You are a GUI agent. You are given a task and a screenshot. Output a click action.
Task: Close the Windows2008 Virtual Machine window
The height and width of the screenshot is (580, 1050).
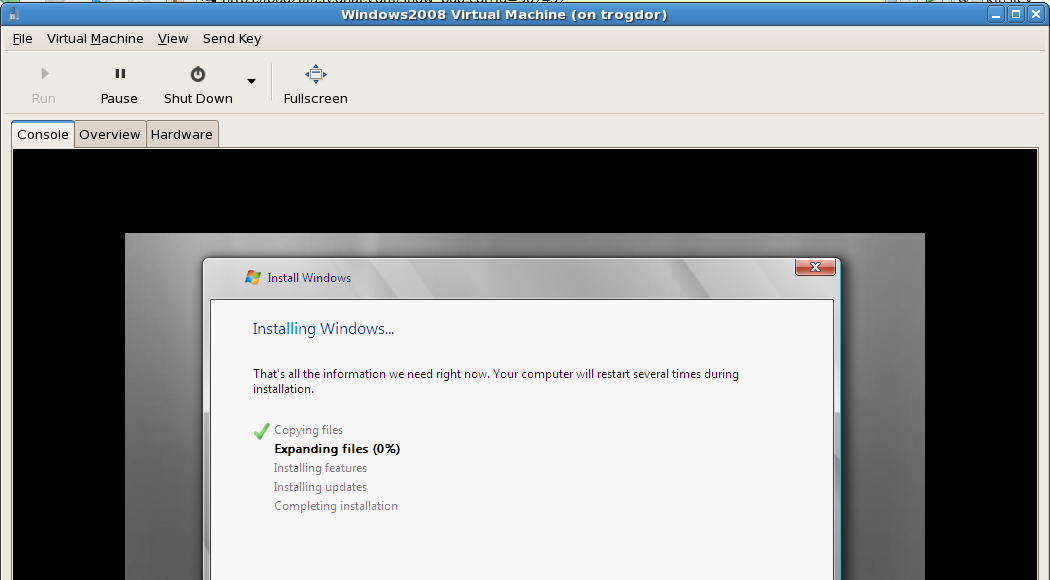pyautogui.click(x=1035, y=14)
